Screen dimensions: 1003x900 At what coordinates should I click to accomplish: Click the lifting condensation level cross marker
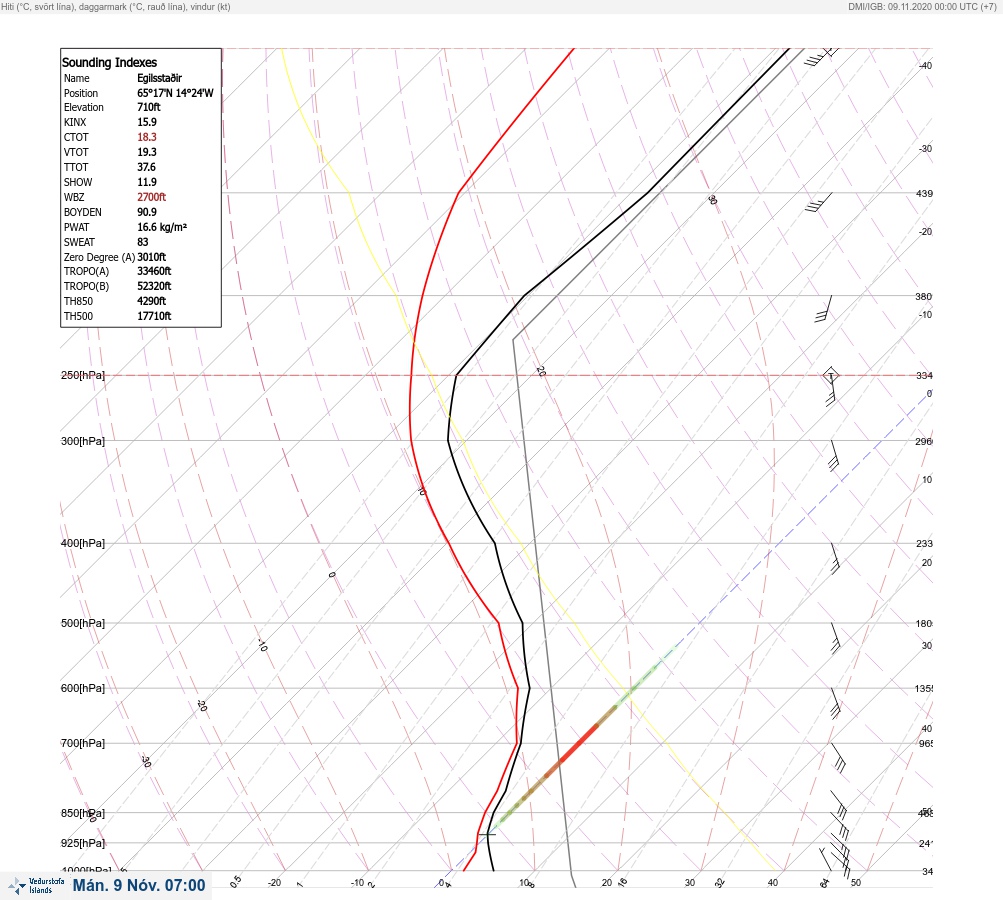point(487,834)
